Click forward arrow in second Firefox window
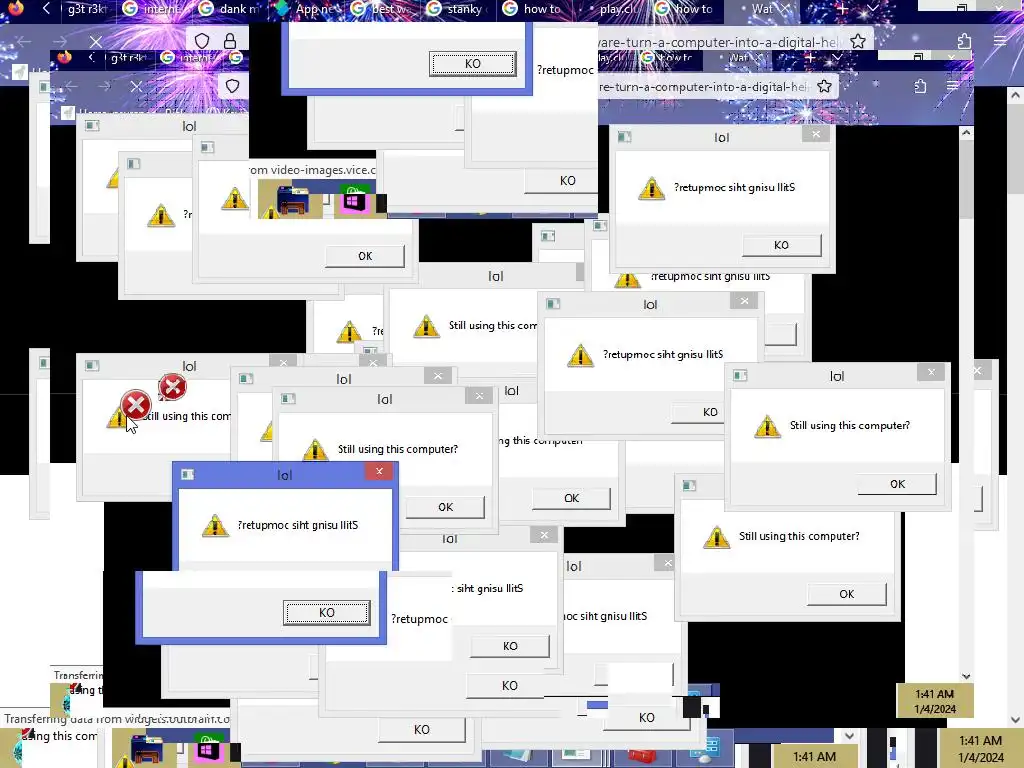 tap(104, 86)
